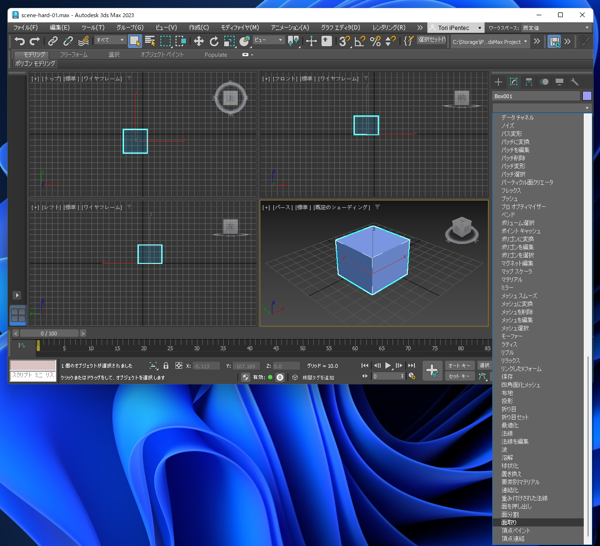Open the すべて selection filter dropdown
This screenshot has height=546, width=600.
(x=110, y=40)
